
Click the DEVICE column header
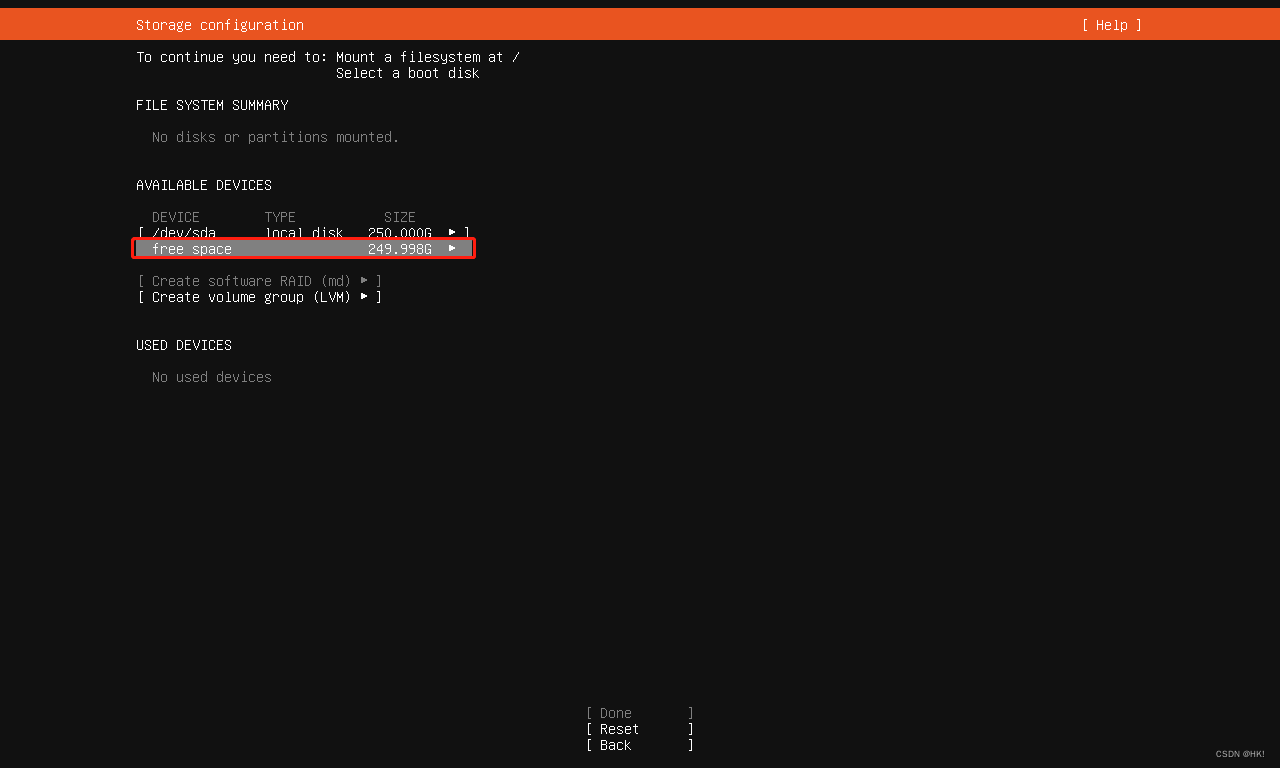(176, 217)
